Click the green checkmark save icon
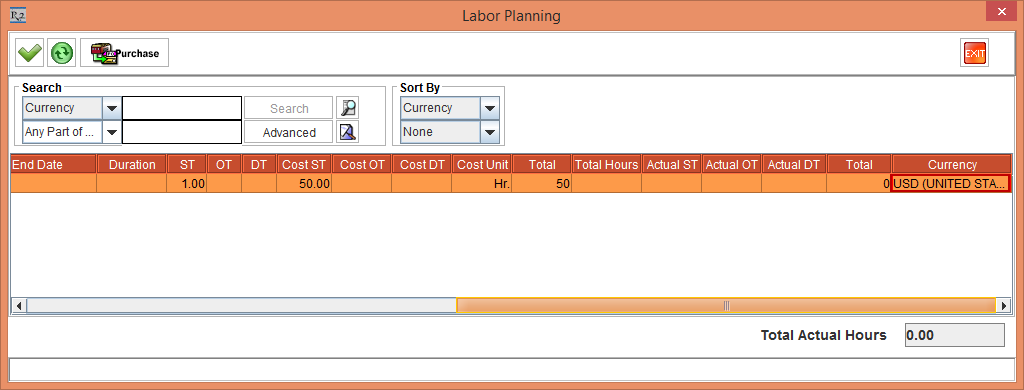Viewport: 1024px width, 390px height. (29, 53)
